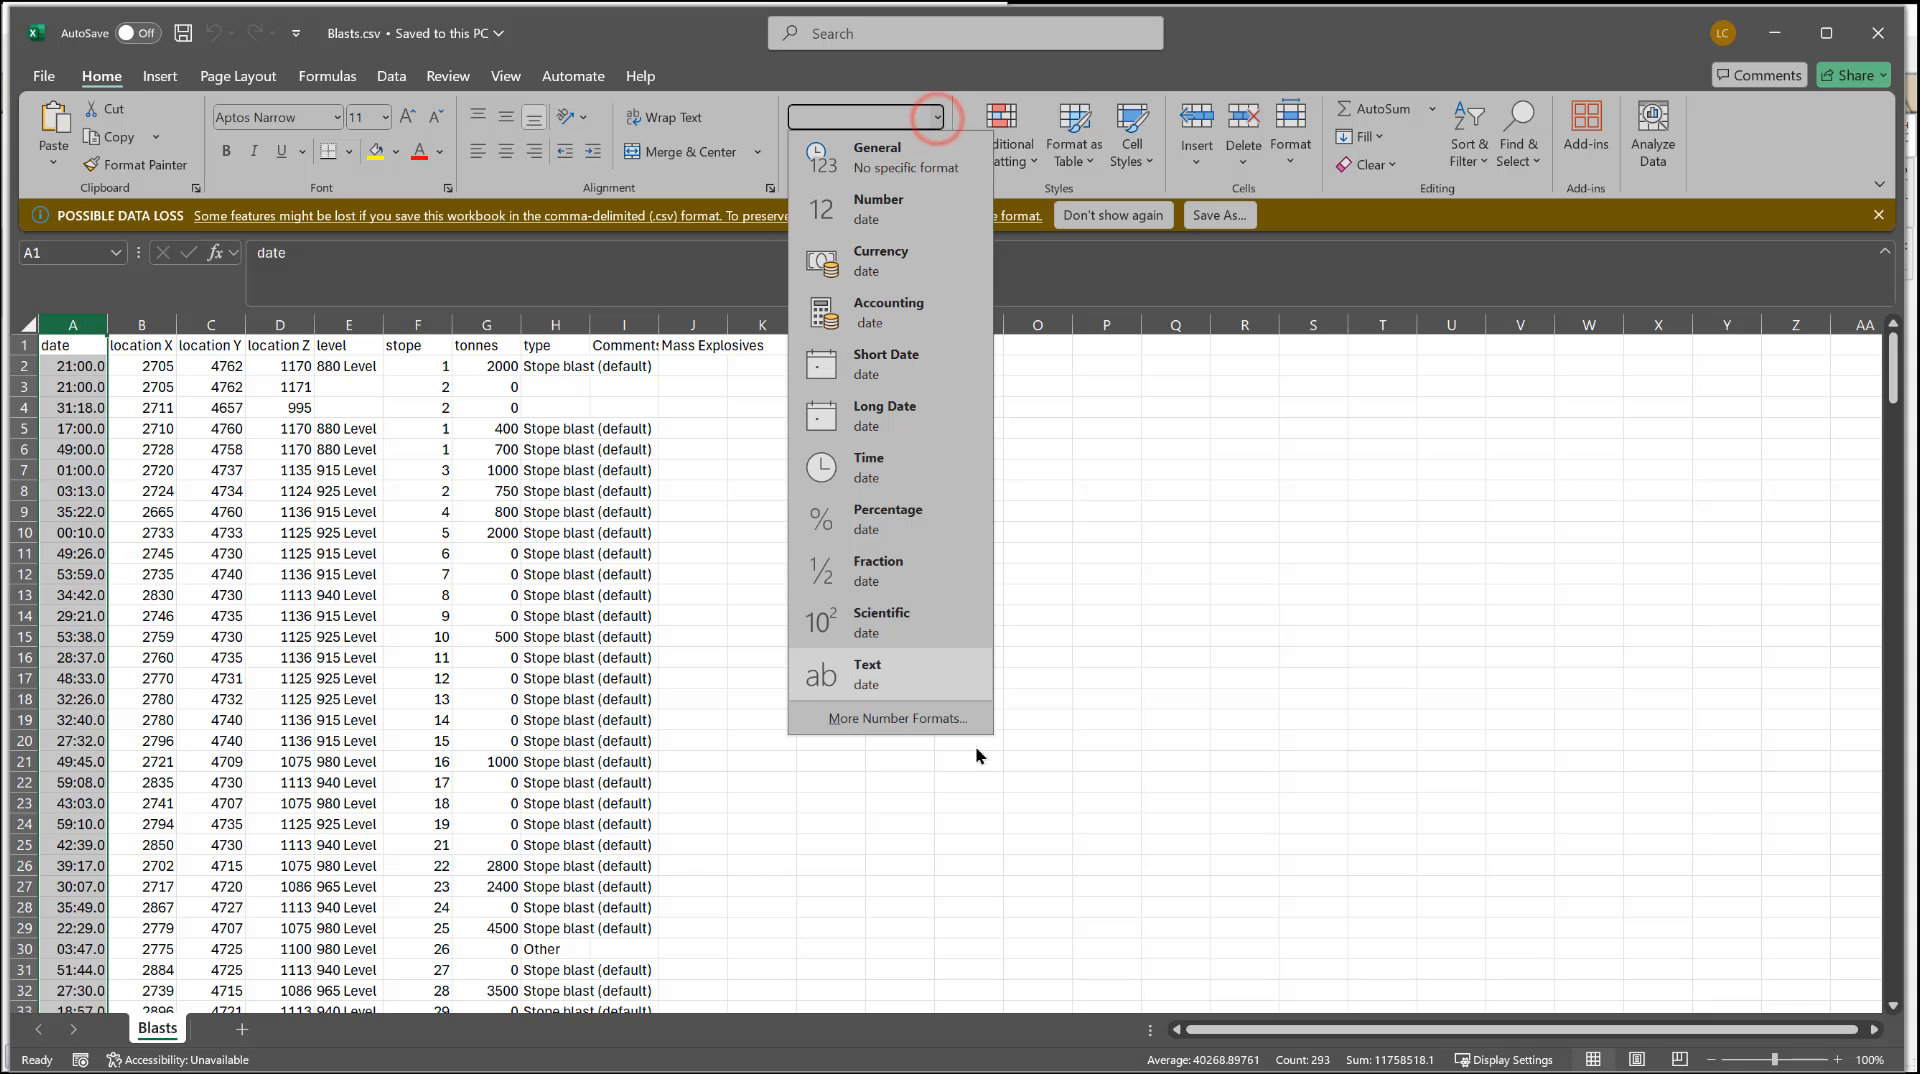The height and width of the screenshot is (1074, 1920).
Task: Click the Format as Table icon
Action: tap(1074, 118)
